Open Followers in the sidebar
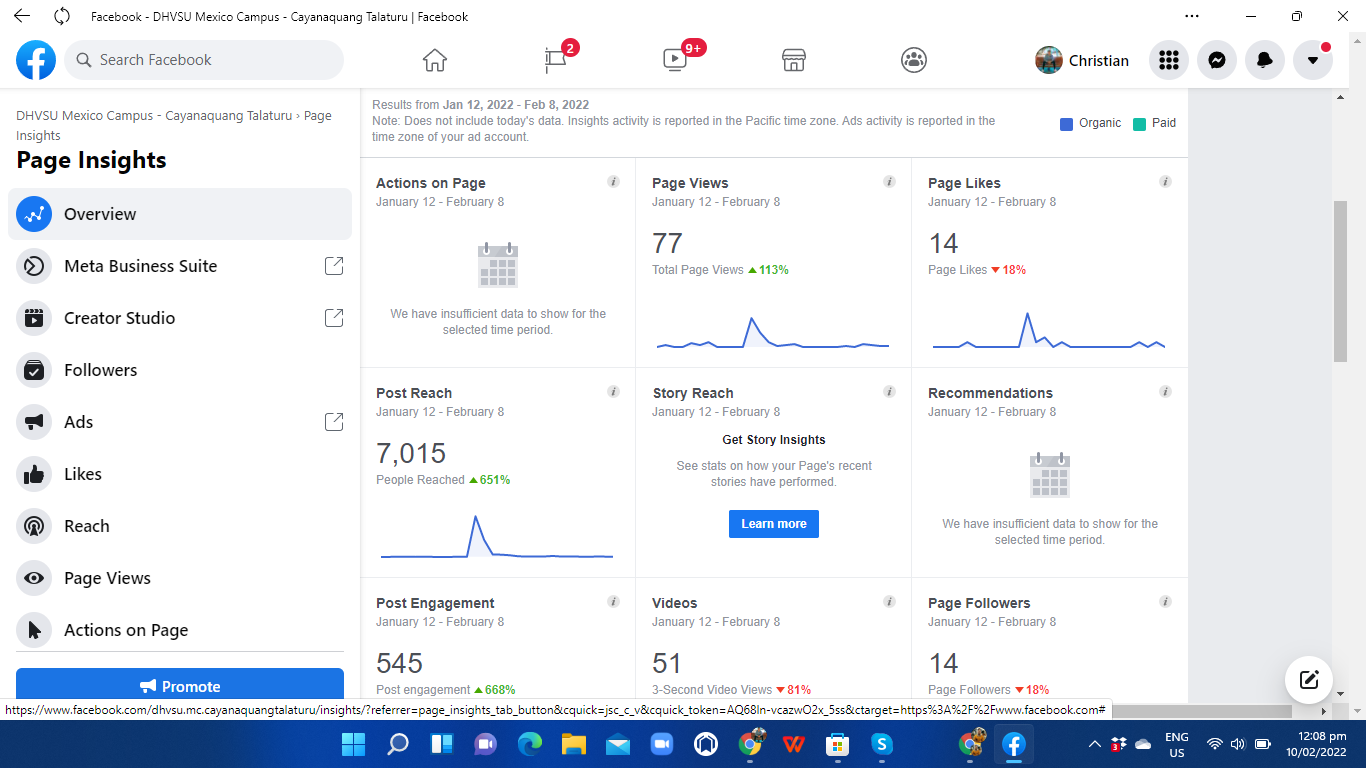The height and width of the screenshot is (768, 1366). click(x=180, y=370)
